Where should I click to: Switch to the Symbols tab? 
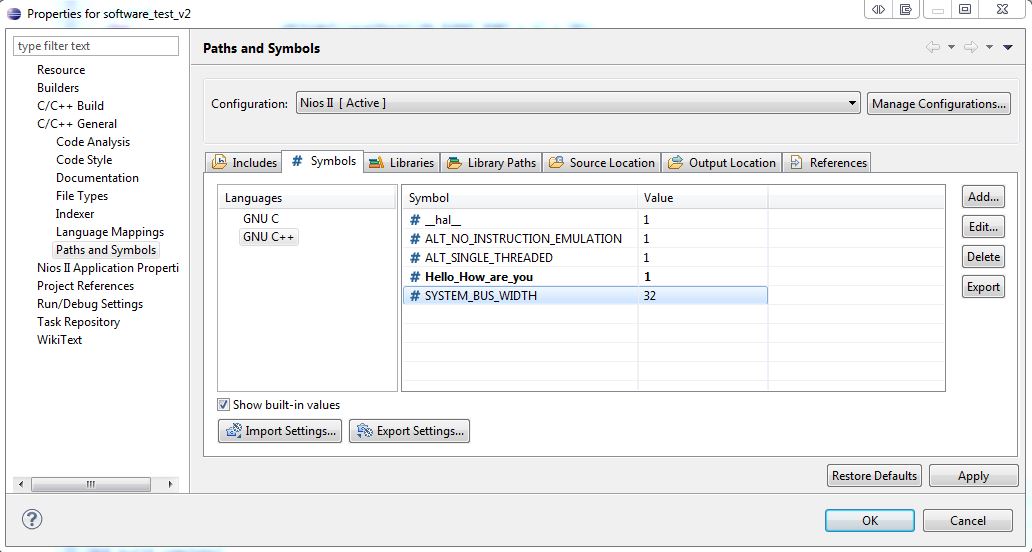pyautogui.click(x=322, y=161)
